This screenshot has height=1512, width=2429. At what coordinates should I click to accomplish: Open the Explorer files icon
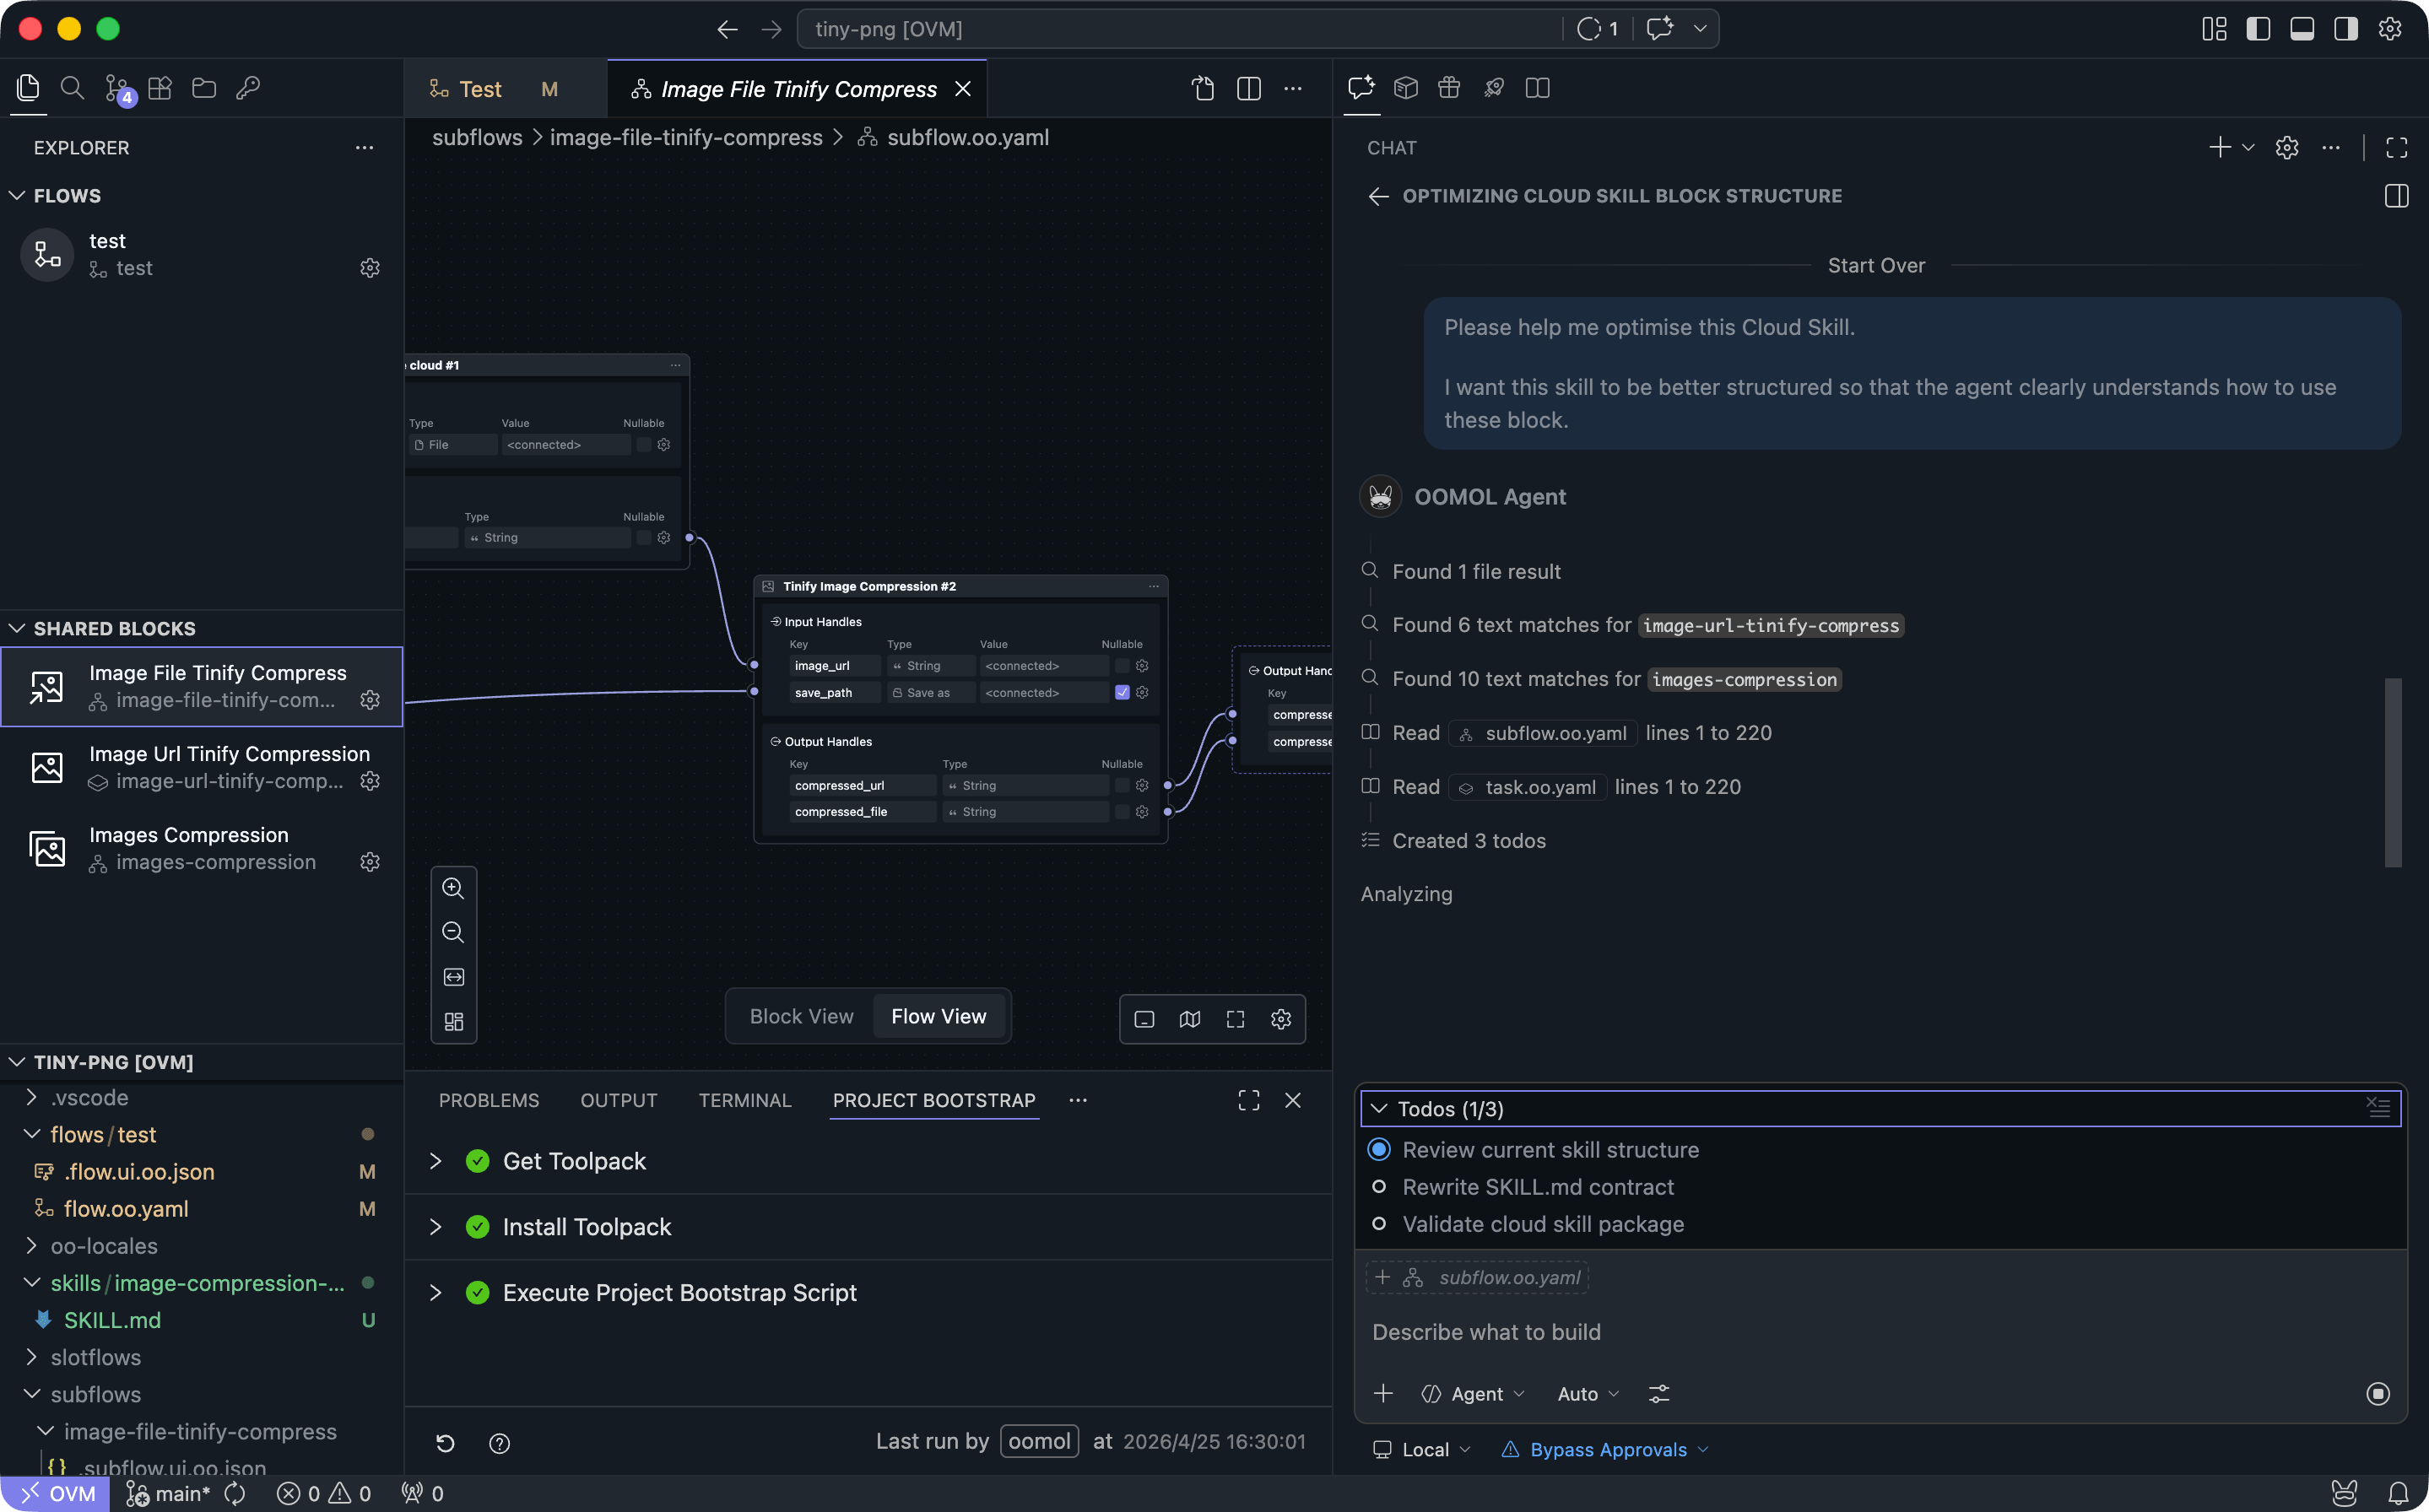pos(28,88)
